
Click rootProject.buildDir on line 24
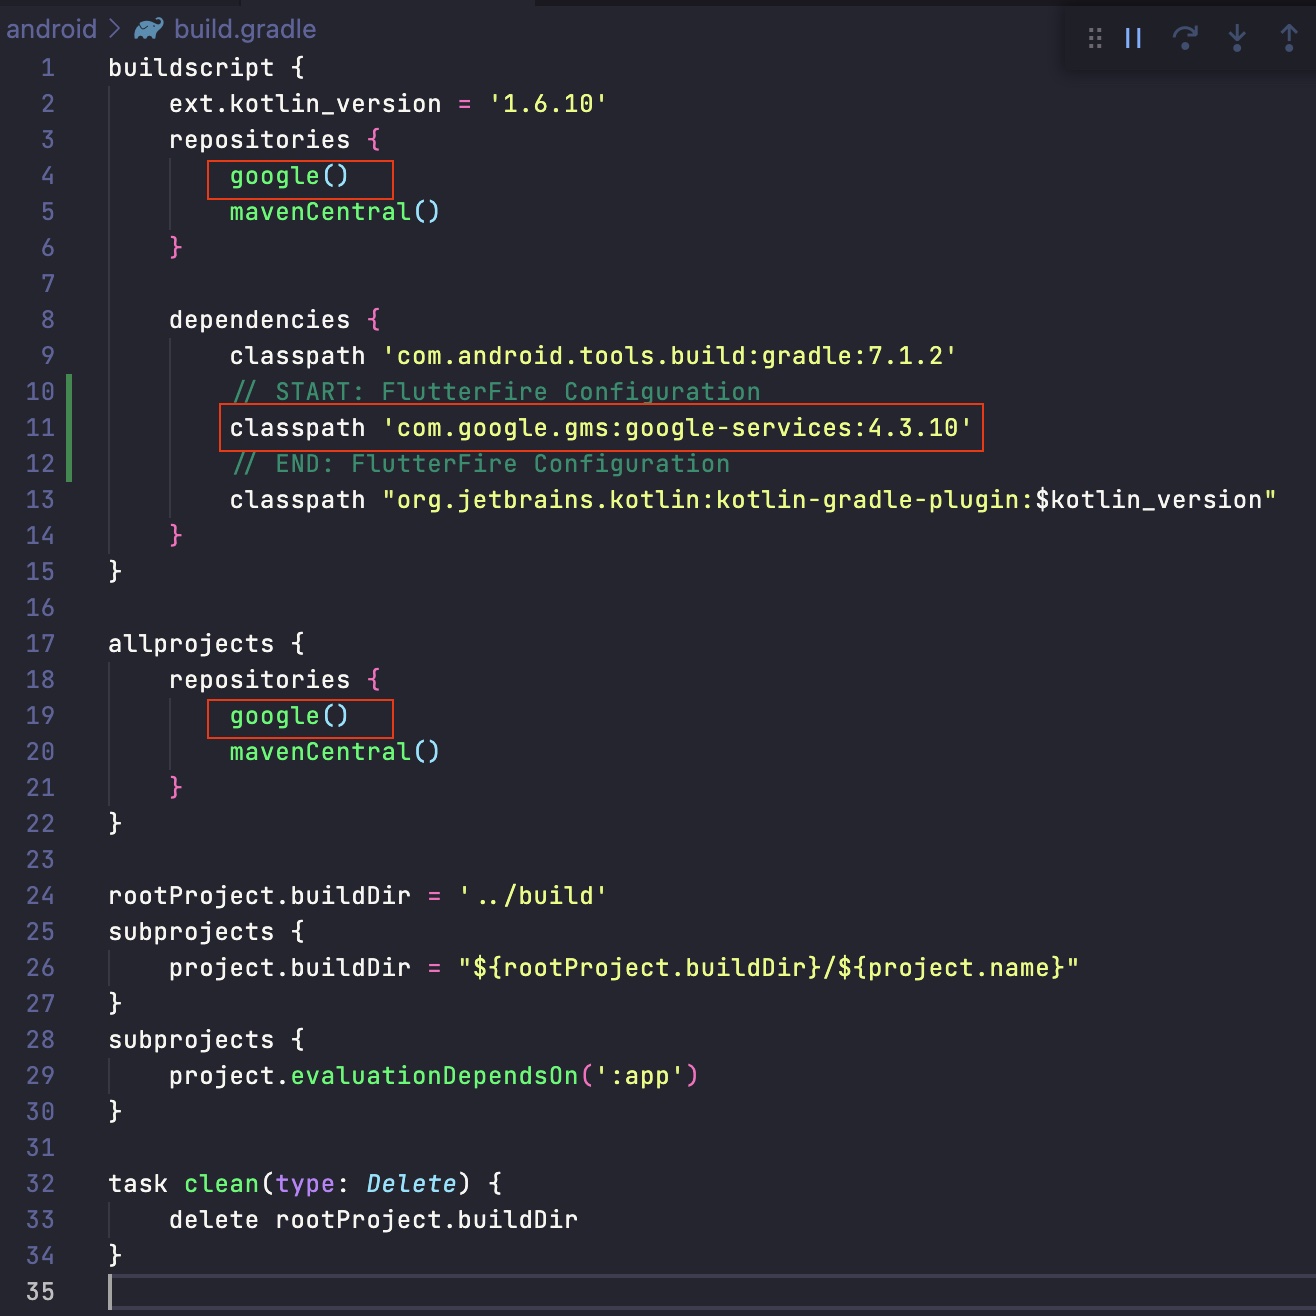point(260,896)
